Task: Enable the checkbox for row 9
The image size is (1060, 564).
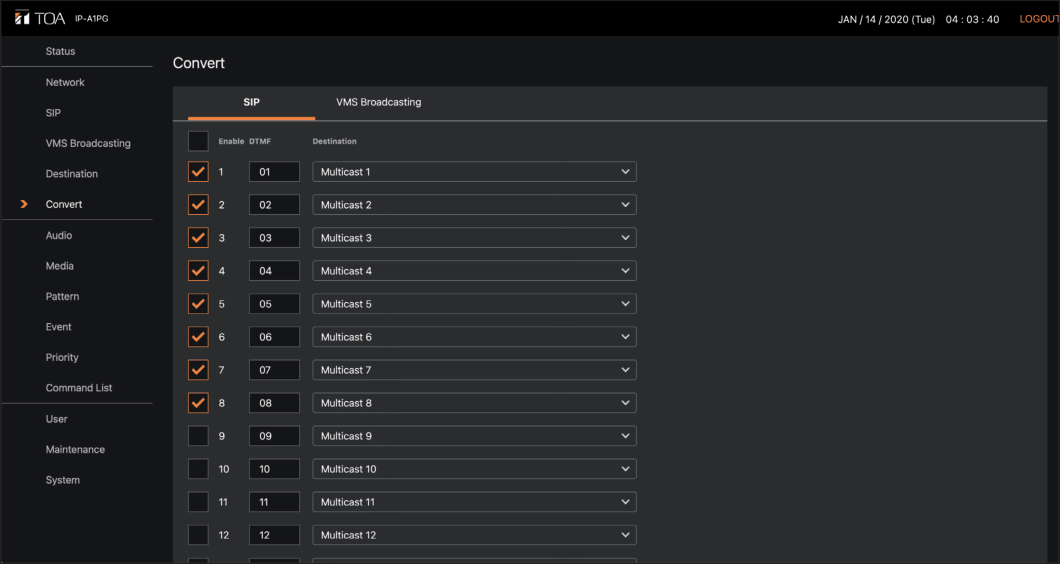Action: (x=198, y=436)
